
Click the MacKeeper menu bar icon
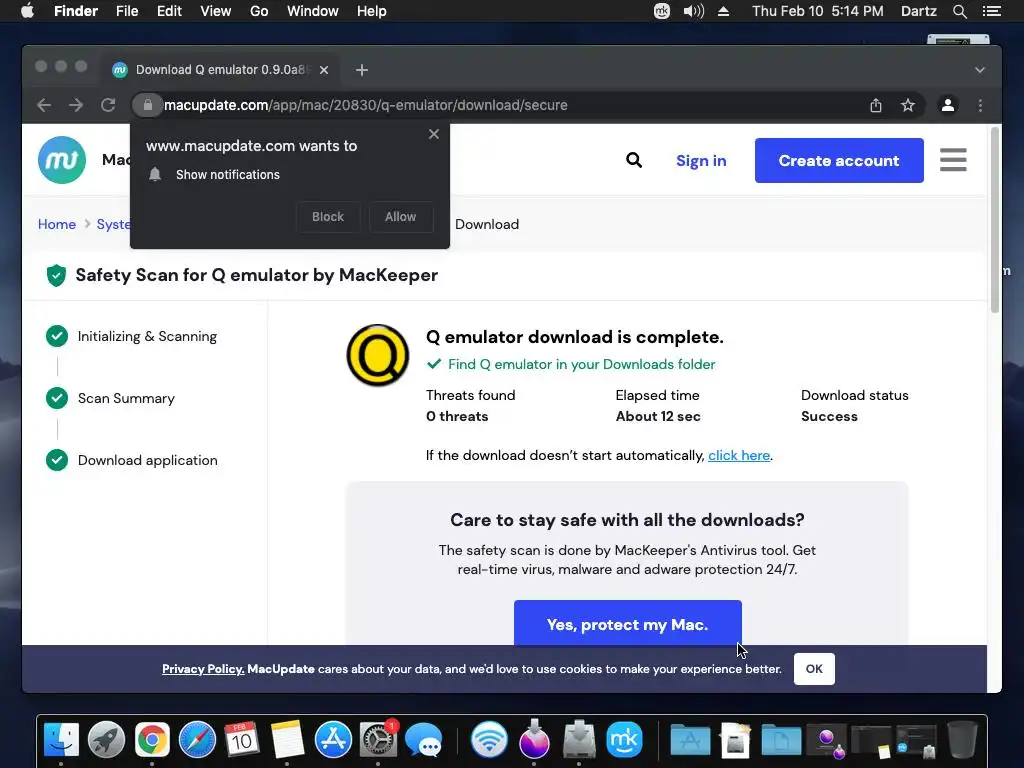(x=662, y=11)
